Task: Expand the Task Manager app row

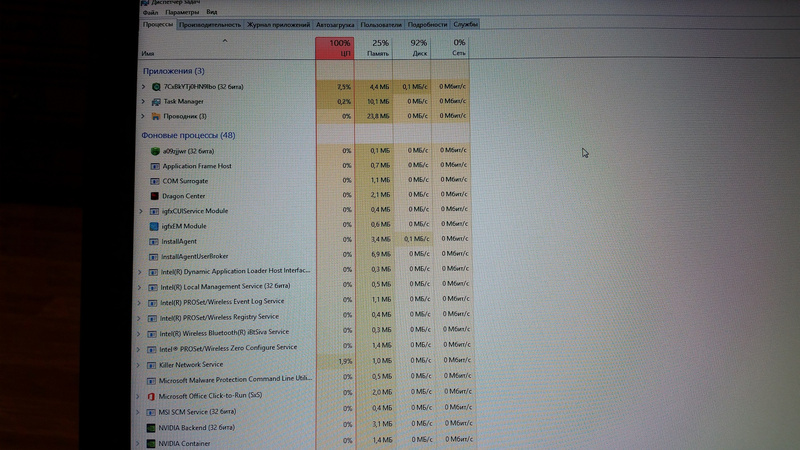Action: point(143,102)
